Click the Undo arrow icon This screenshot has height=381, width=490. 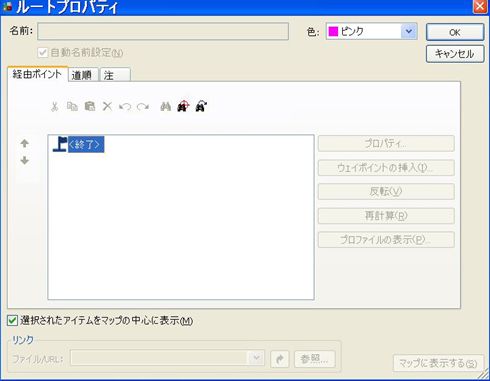[125, 107]
